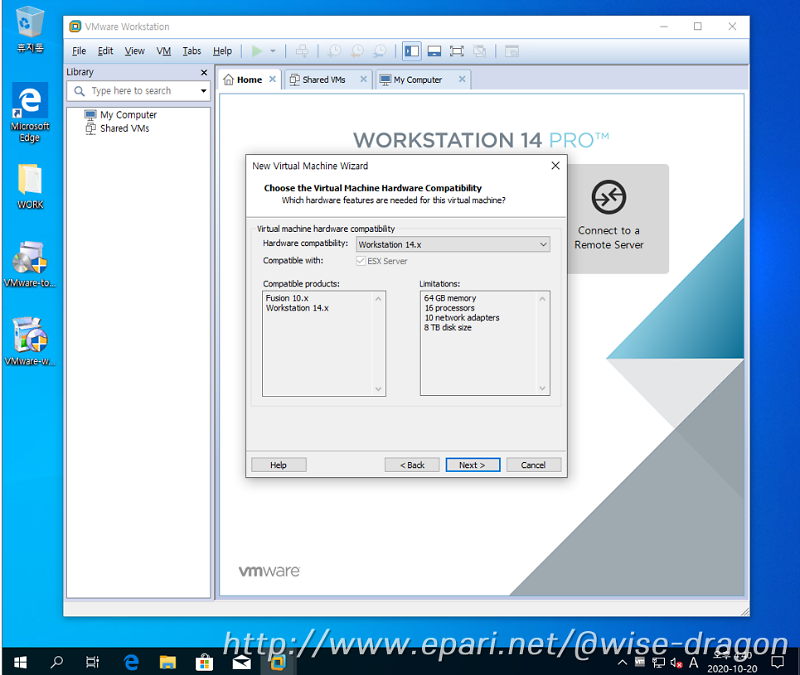Open Task View from the taskbar
The height and width of the screenshot is (675, 800).
[x=93, y=662]
